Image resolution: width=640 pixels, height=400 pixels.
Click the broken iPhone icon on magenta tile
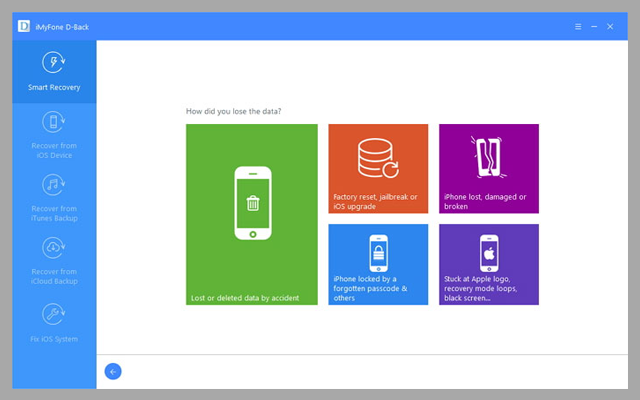point(488,158)
